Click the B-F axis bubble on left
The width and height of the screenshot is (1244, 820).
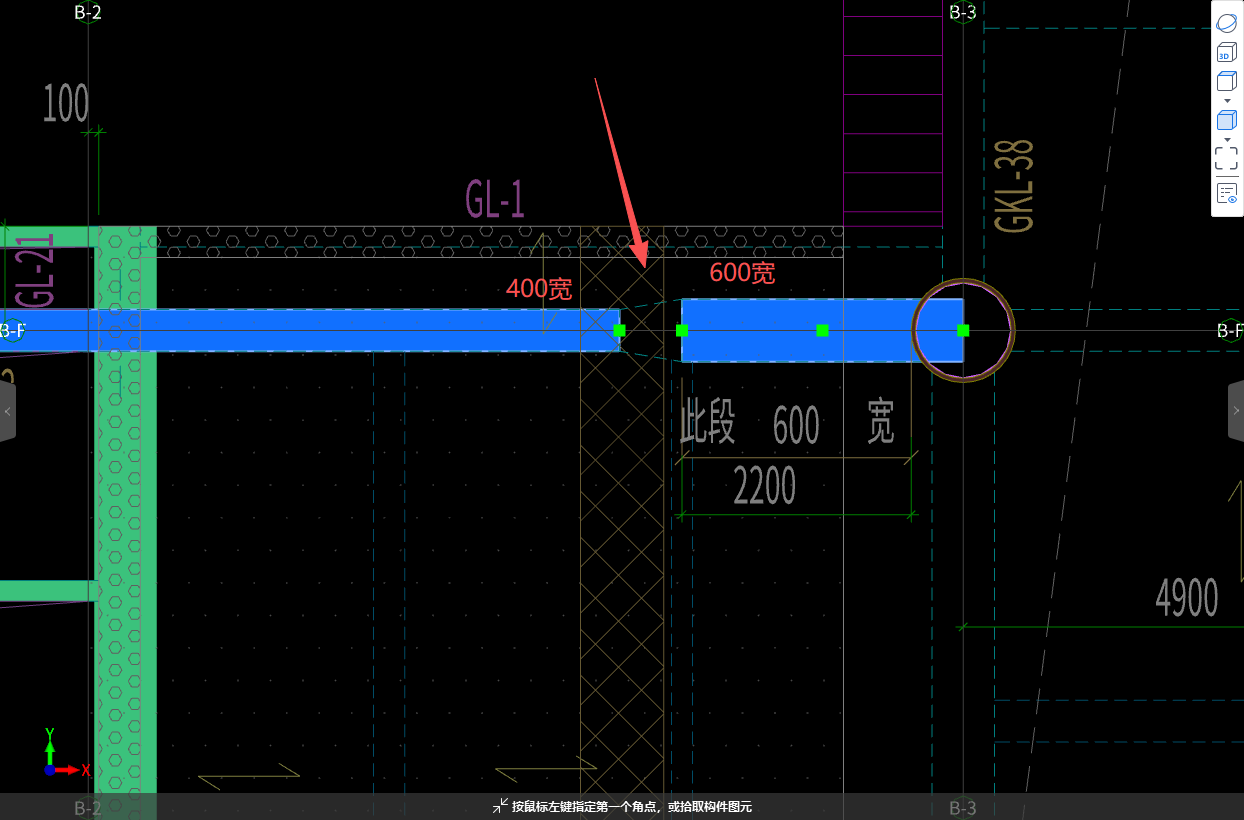coord(13,330)
